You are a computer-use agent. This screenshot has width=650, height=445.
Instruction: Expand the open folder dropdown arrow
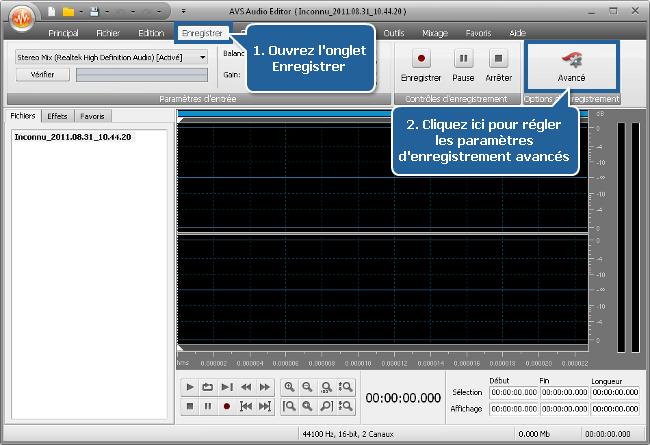(x=80, y=11)
